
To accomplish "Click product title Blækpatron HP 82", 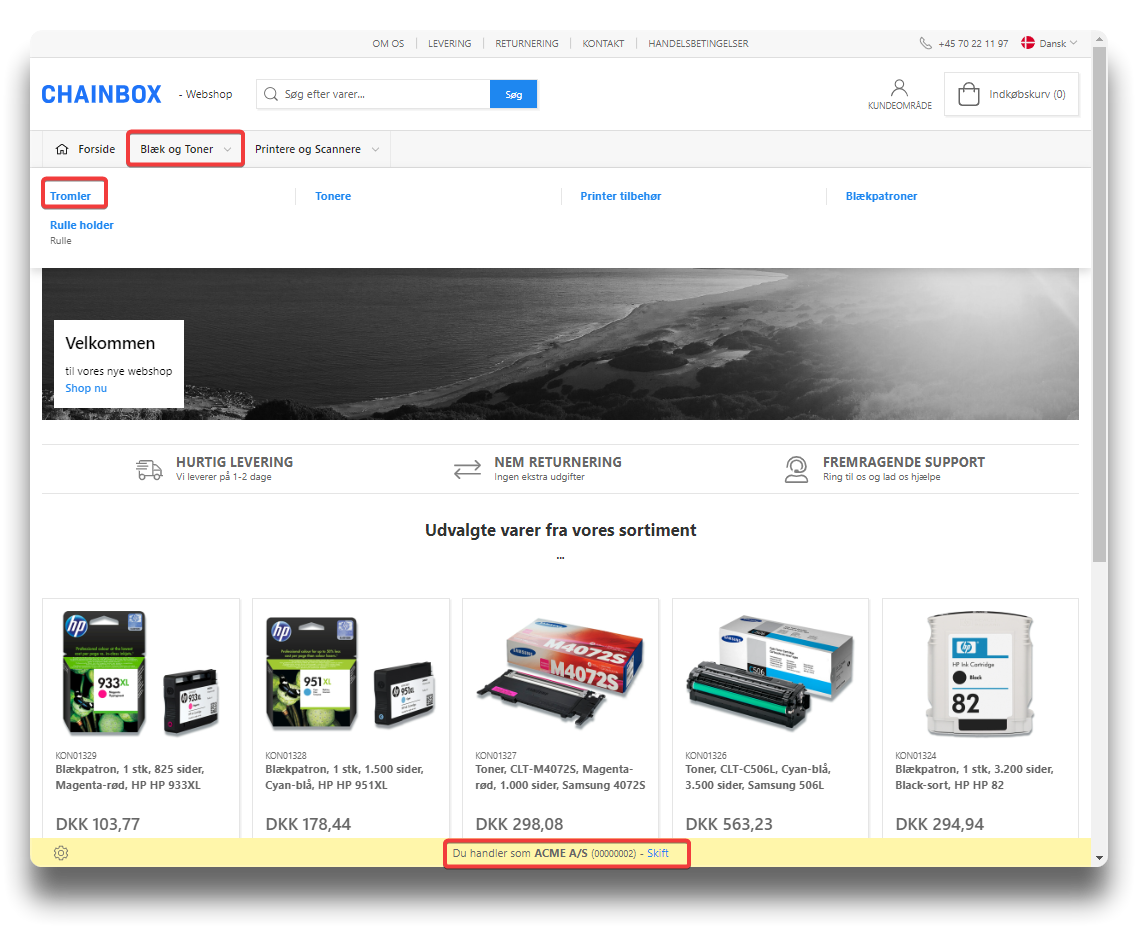I will (x=974, y=777).
